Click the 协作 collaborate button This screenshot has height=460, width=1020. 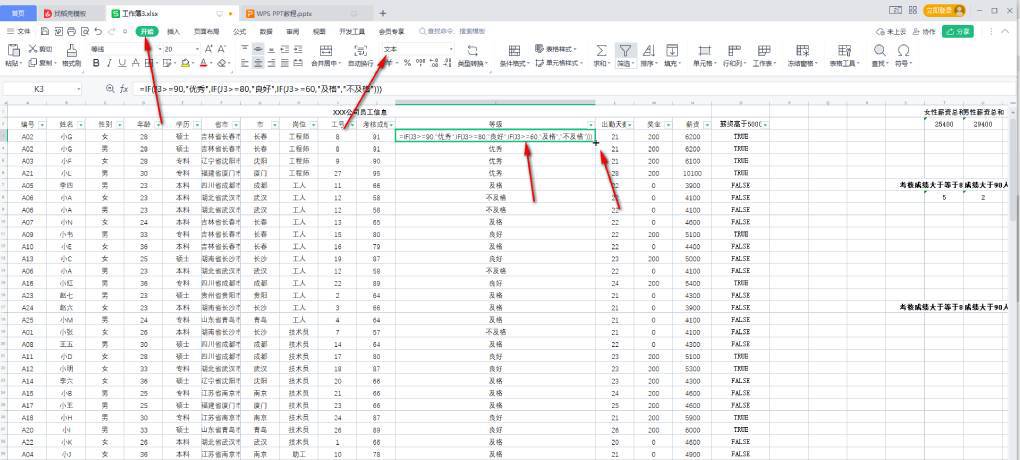tap(924, 31)
